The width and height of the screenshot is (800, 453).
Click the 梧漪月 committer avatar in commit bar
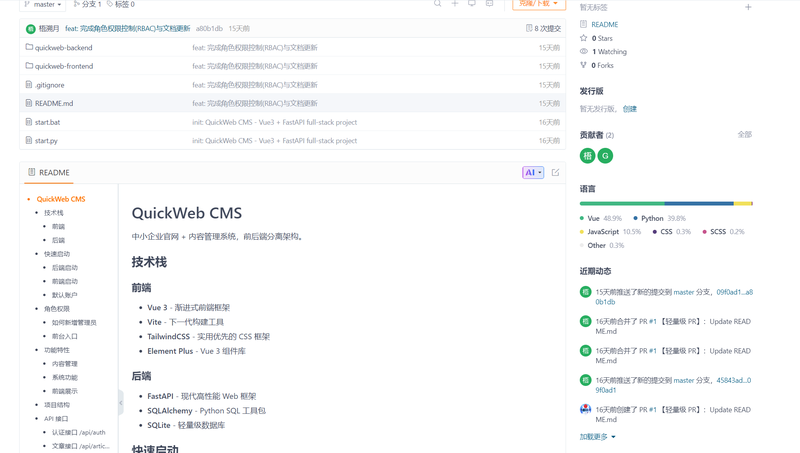(31, 29)
